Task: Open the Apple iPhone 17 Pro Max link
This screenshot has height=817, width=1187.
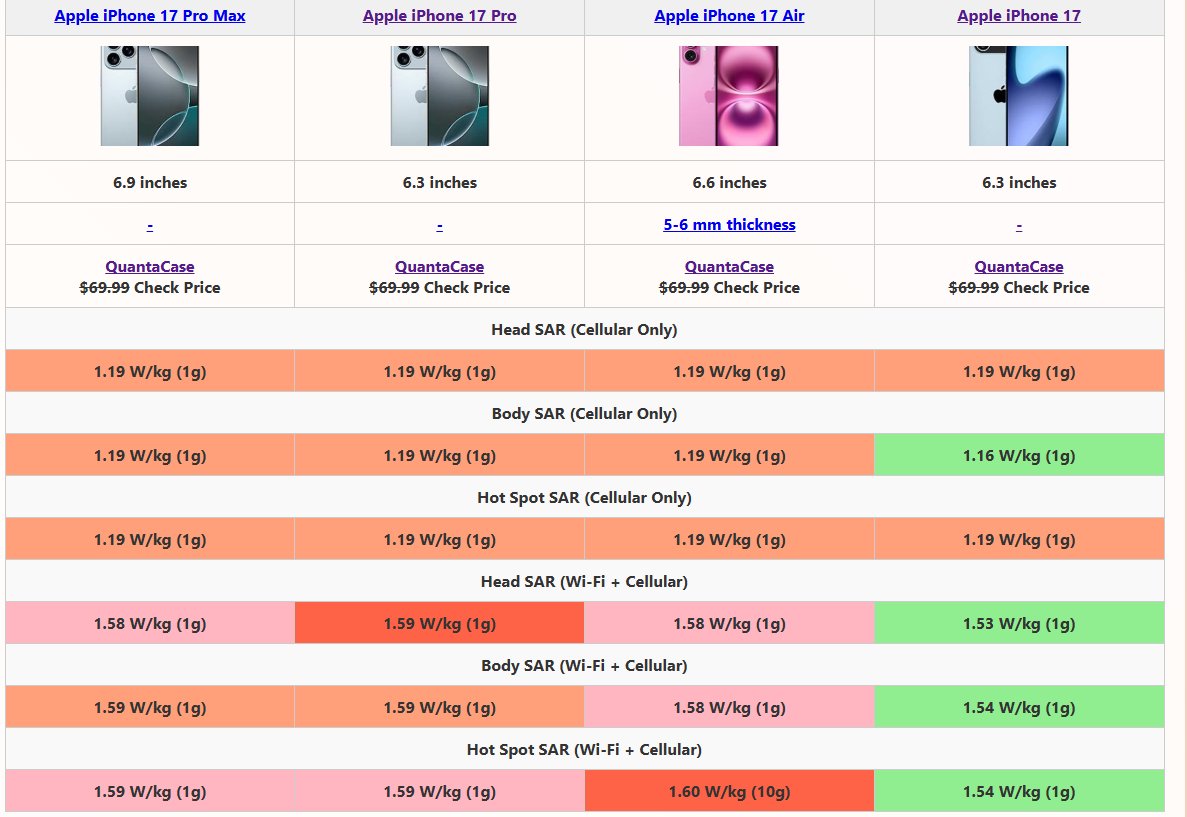Action: 150,16
